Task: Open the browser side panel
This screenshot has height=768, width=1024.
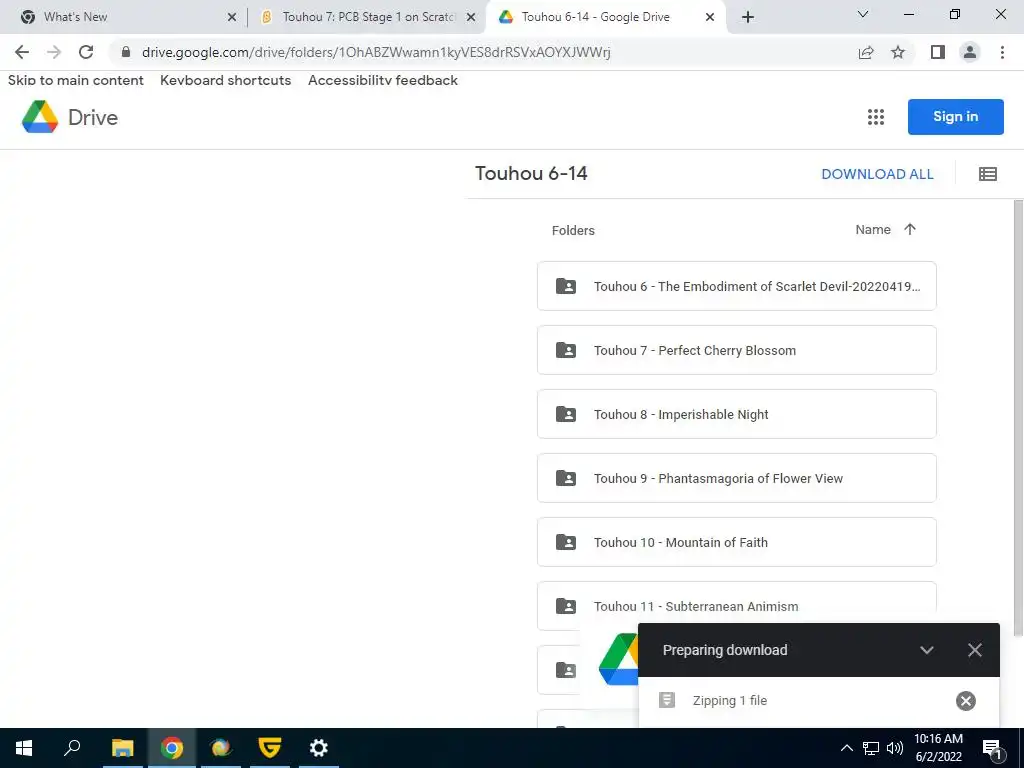Action: pos(938,52)
